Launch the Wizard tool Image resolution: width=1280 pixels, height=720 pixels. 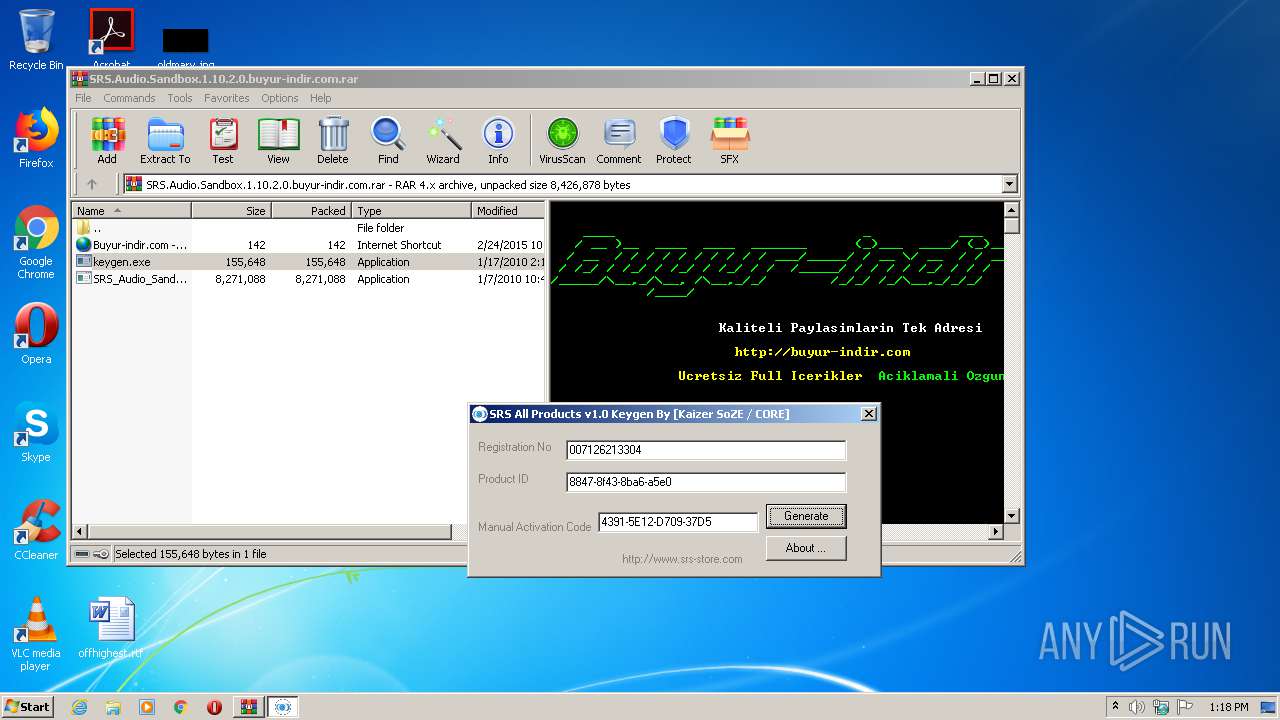coord(443,141)
